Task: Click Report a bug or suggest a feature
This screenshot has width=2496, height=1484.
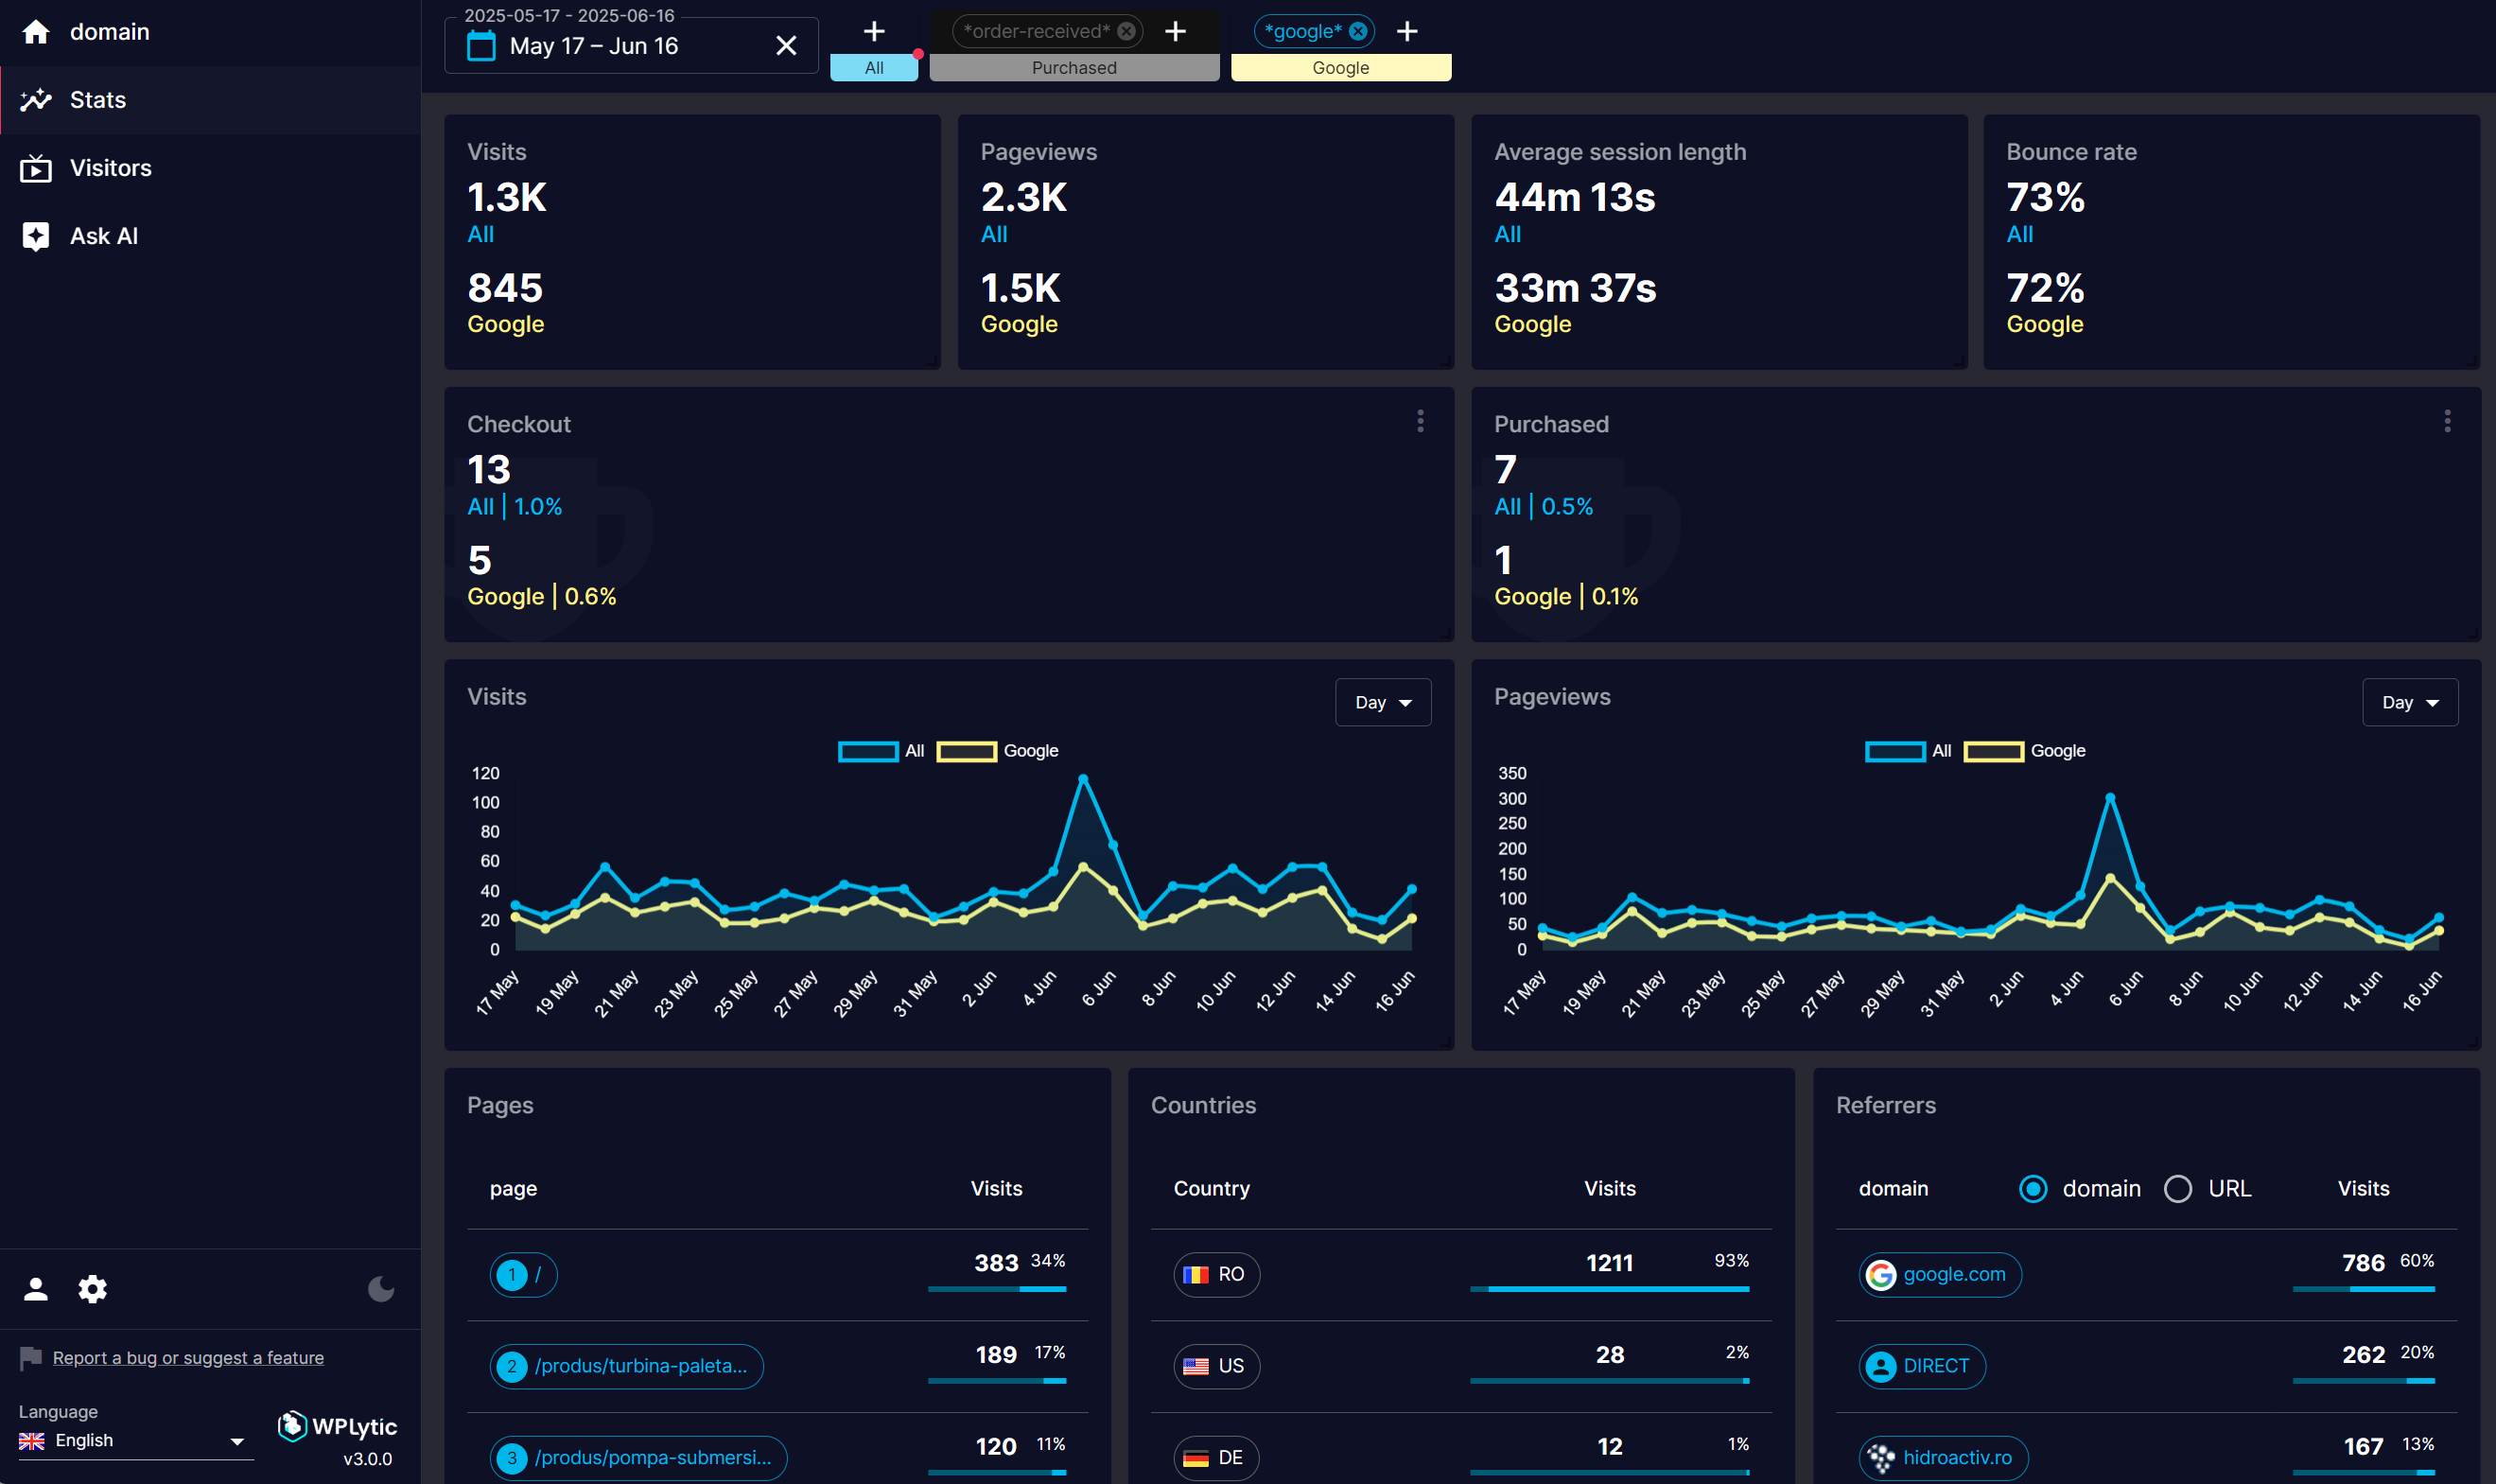Action: pyautogui.click(x=188, y=1357)
